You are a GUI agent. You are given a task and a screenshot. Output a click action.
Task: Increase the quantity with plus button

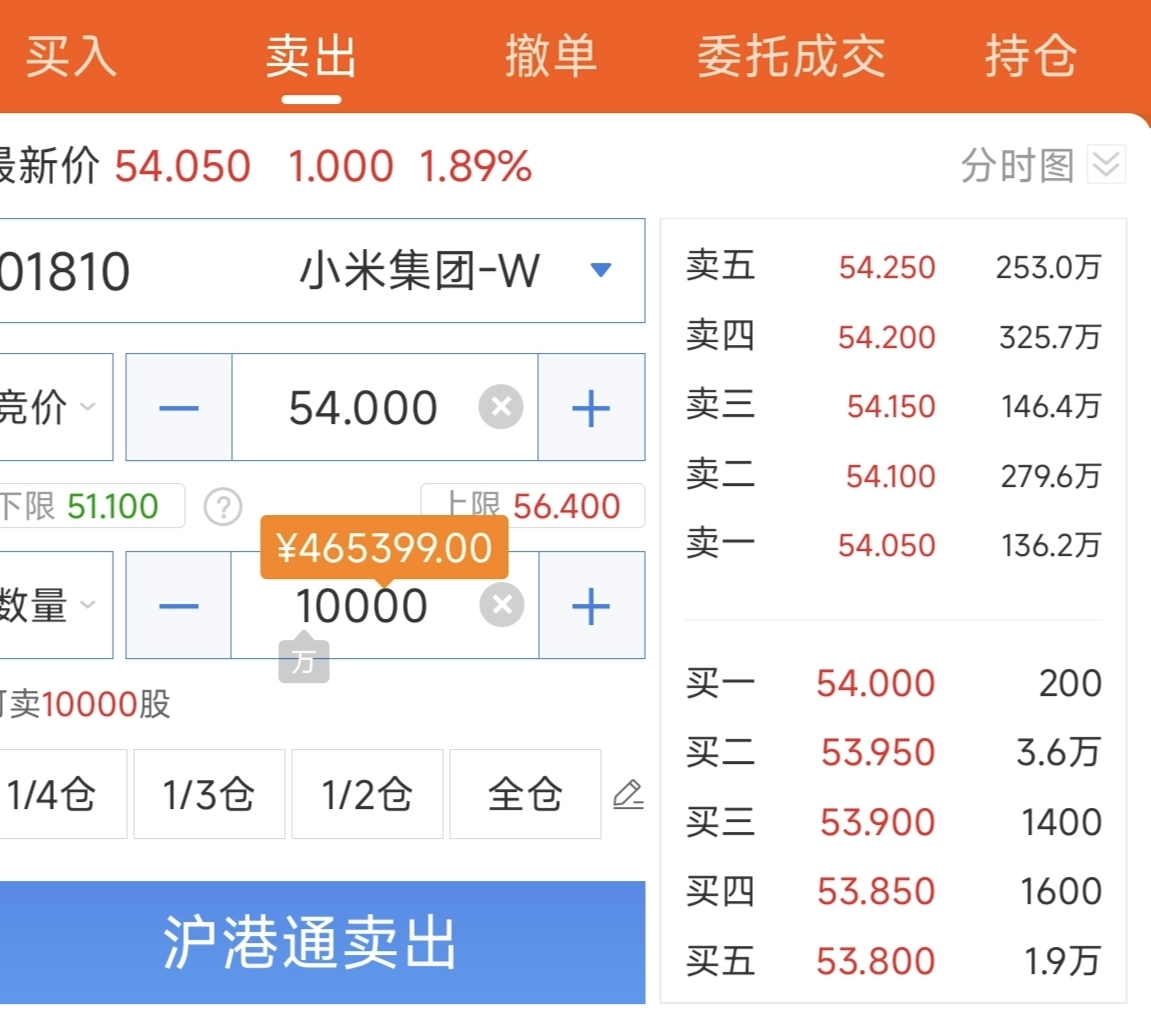[x=591, y=606]
